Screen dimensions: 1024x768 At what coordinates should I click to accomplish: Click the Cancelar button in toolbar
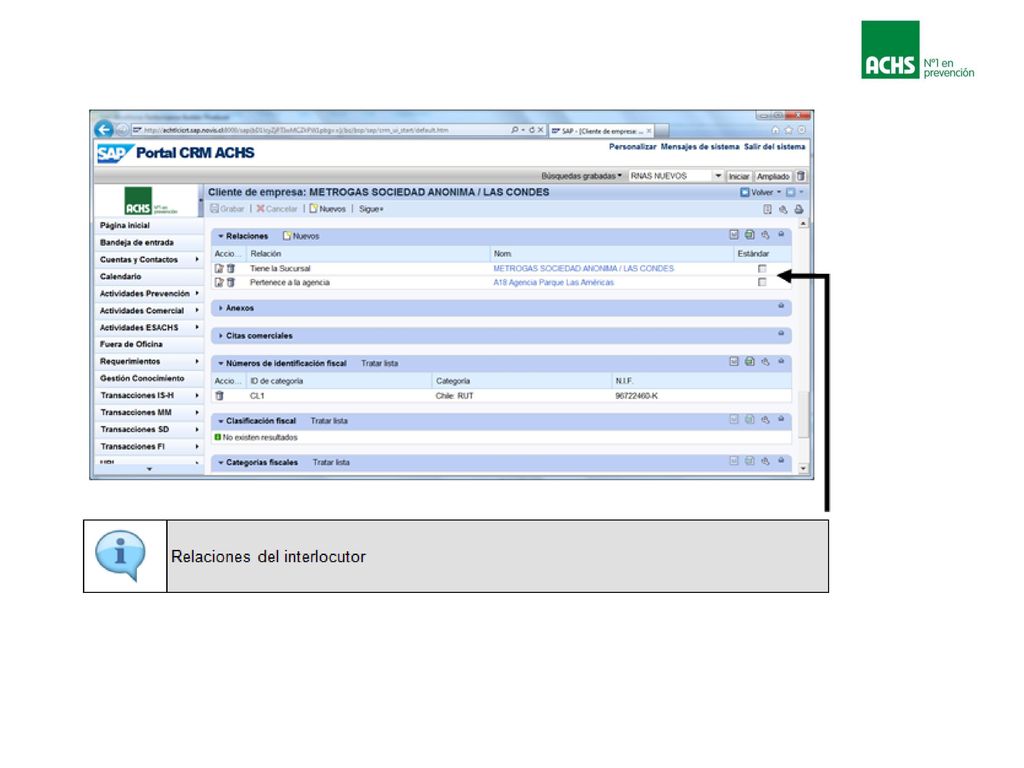[277, 209]
